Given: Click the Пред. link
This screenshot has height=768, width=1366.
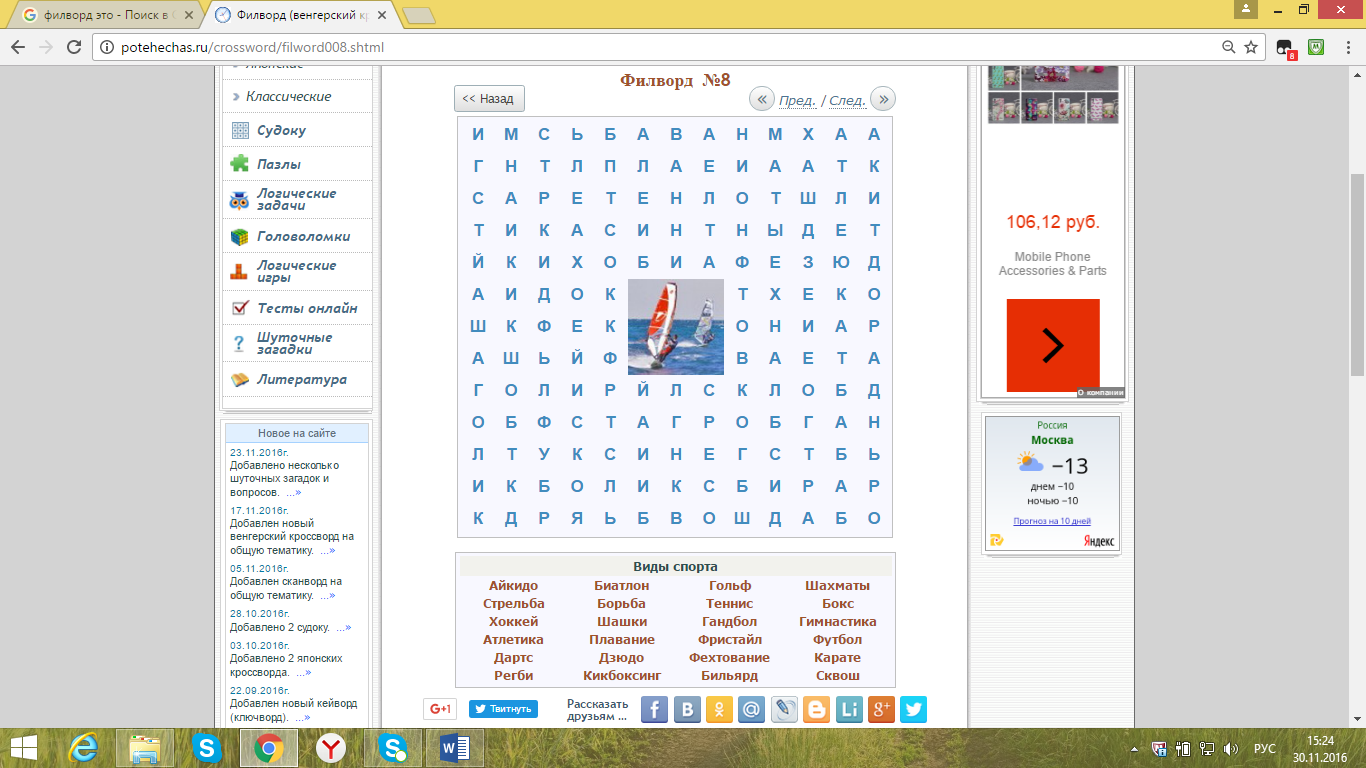Looking at the screenshot, I should pos(797,100).
